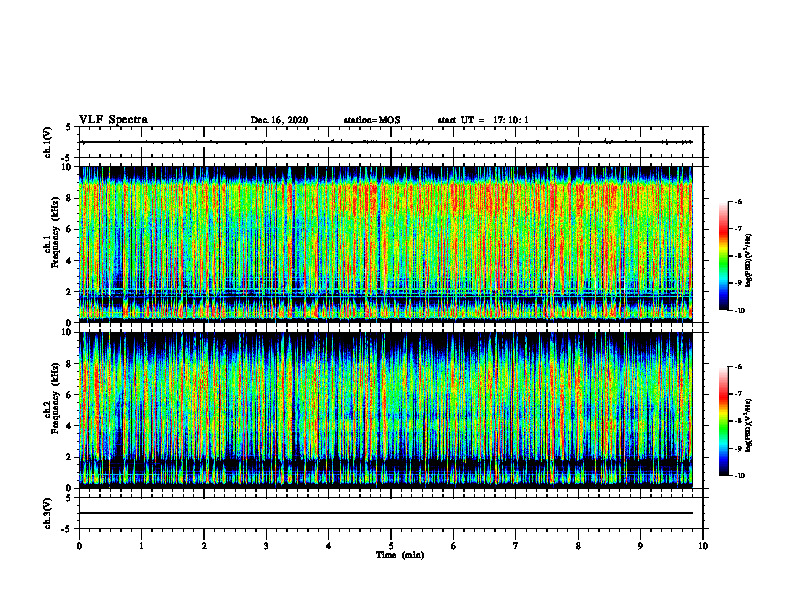Click the "4" kHz tick on ch.1 frequency axis
This screenshot has height=612, width=792.
(71, 261)
